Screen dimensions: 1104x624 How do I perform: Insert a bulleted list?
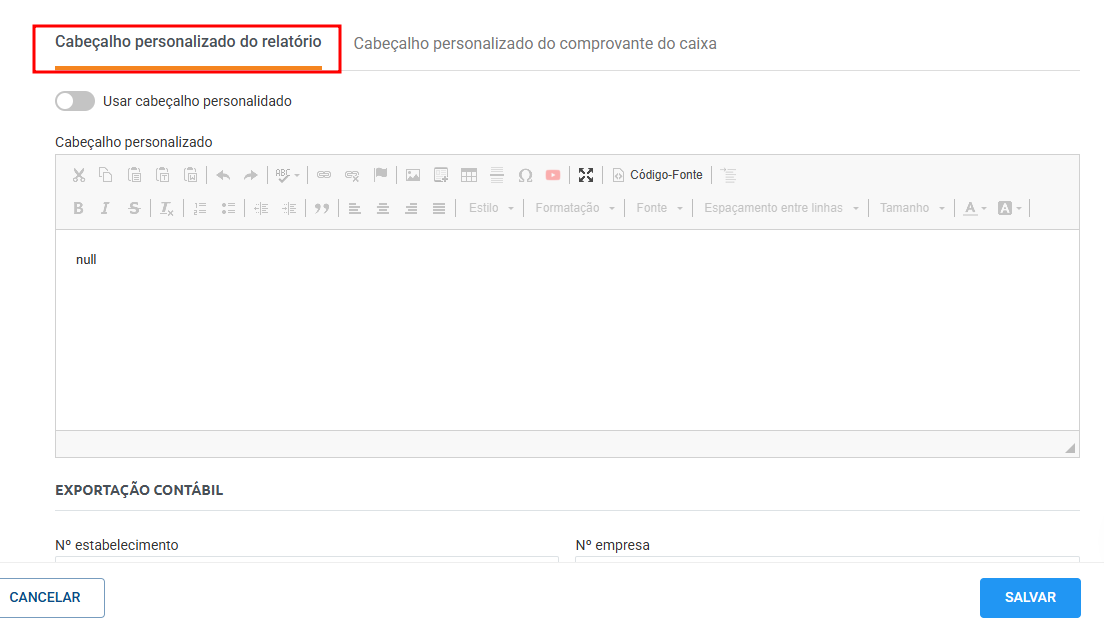(228, 208)
